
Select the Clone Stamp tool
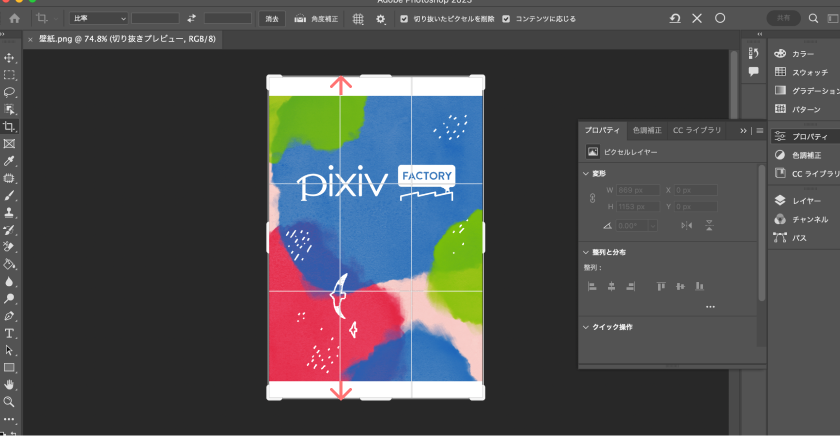[x=9, y=213]
